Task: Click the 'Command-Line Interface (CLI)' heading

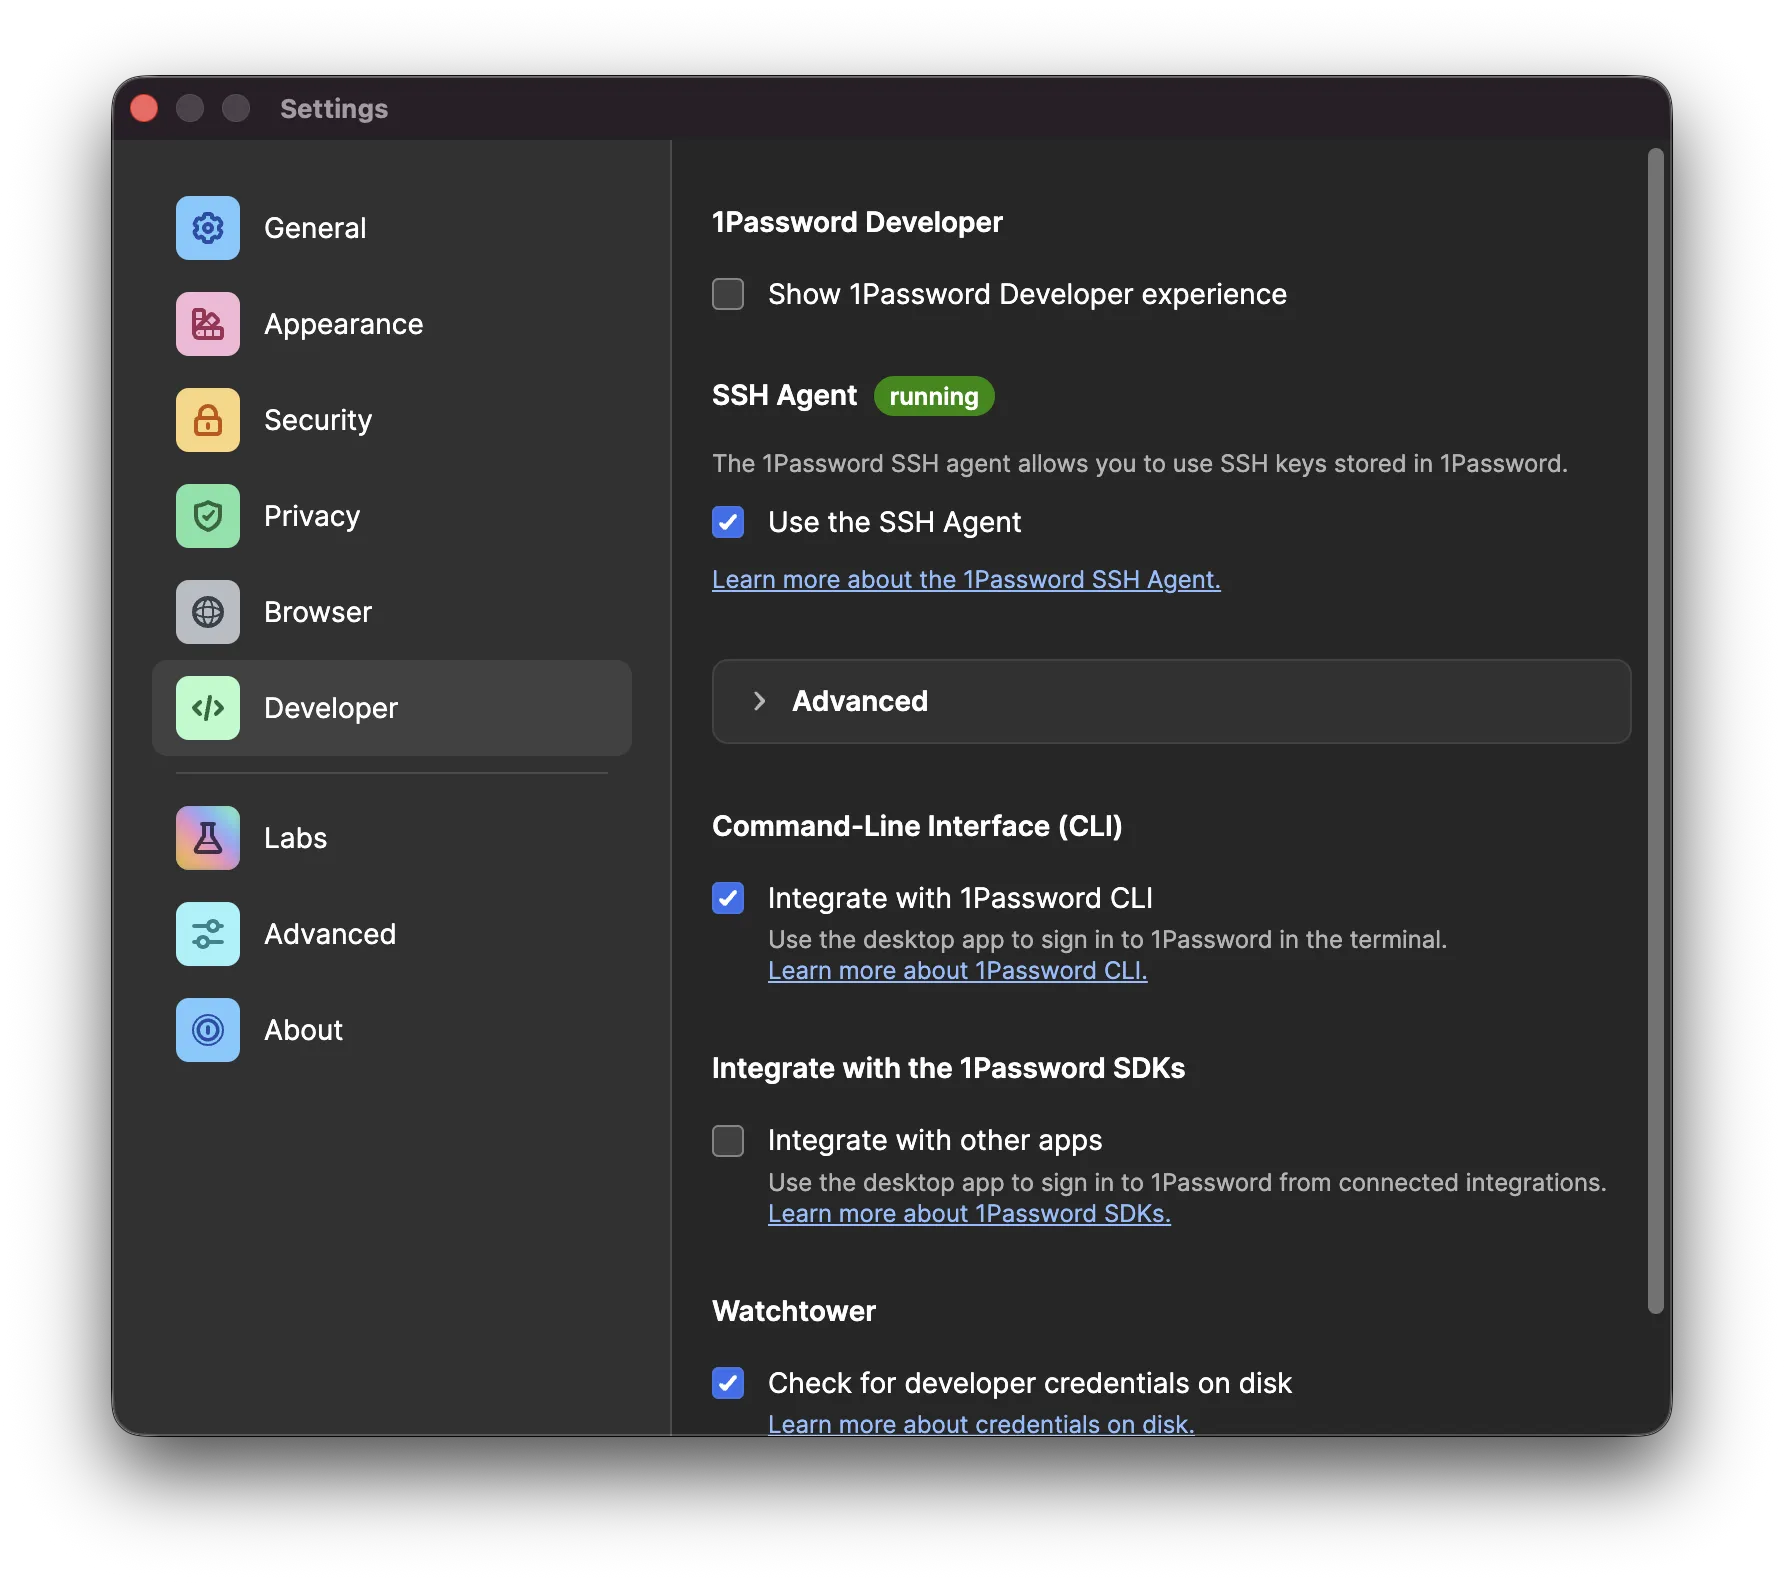Action: (x=917, y=826)
